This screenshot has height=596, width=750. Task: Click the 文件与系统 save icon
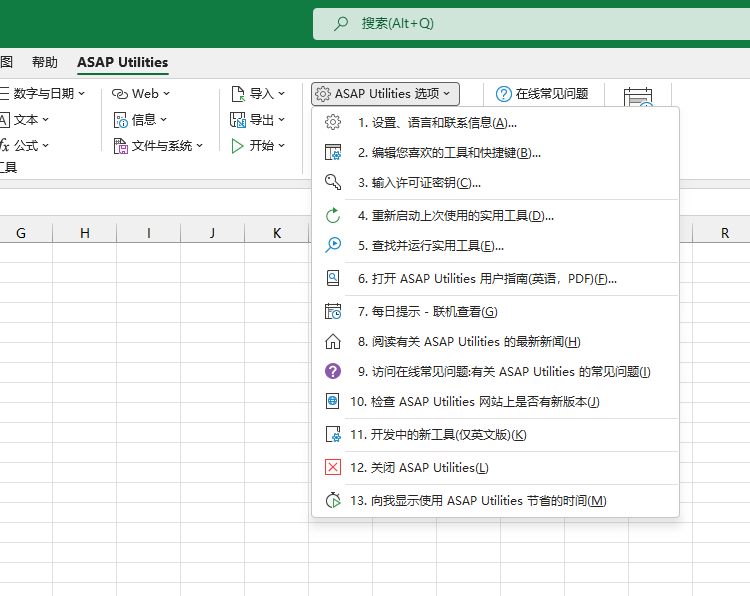[x=120, y=145]
